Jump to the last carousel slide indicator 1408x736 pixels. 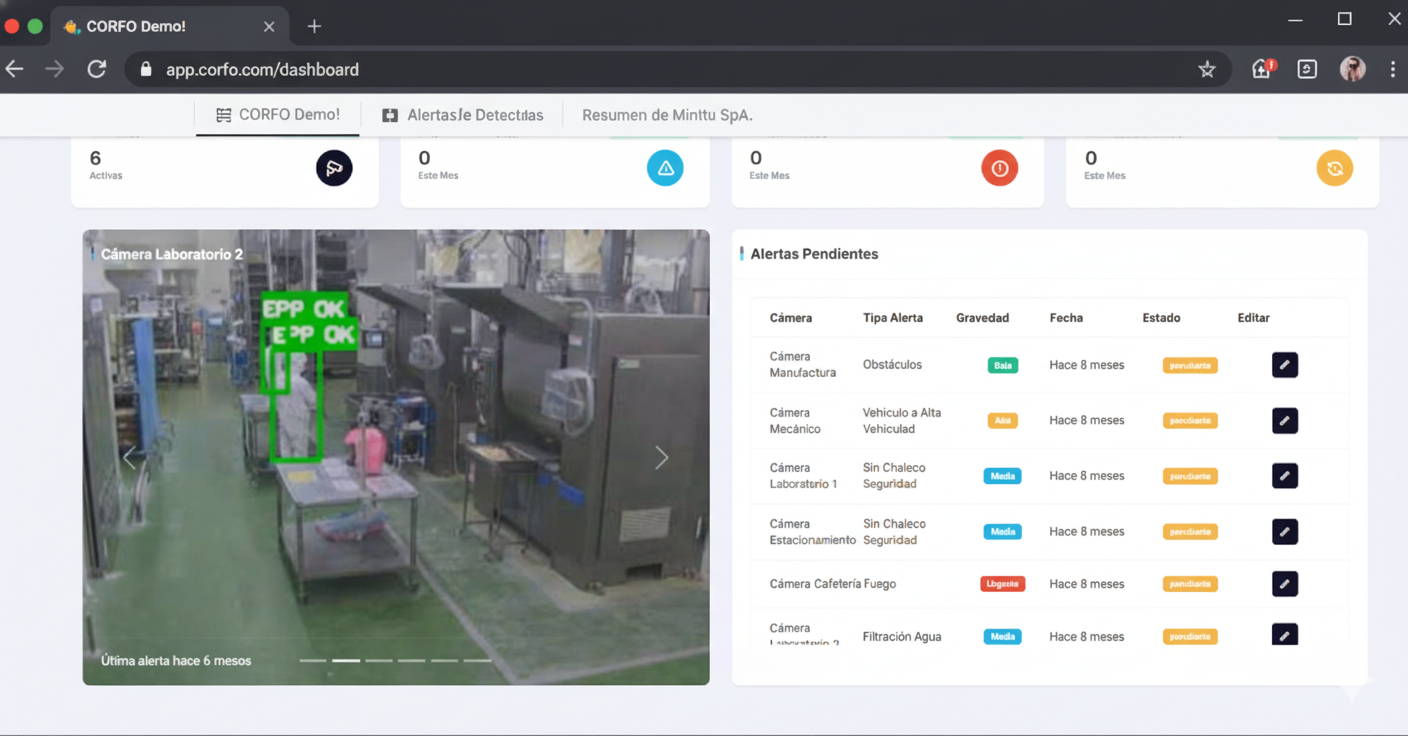coord(477,660)
